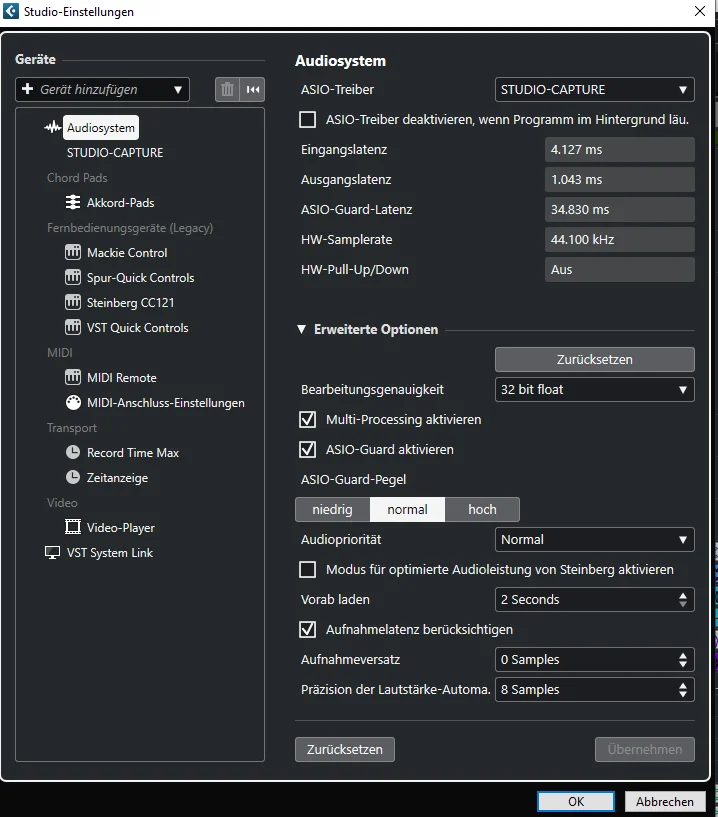Open the Gerät hinzufügen dropdown
718x817 pixels.
(x=103, y=90)
